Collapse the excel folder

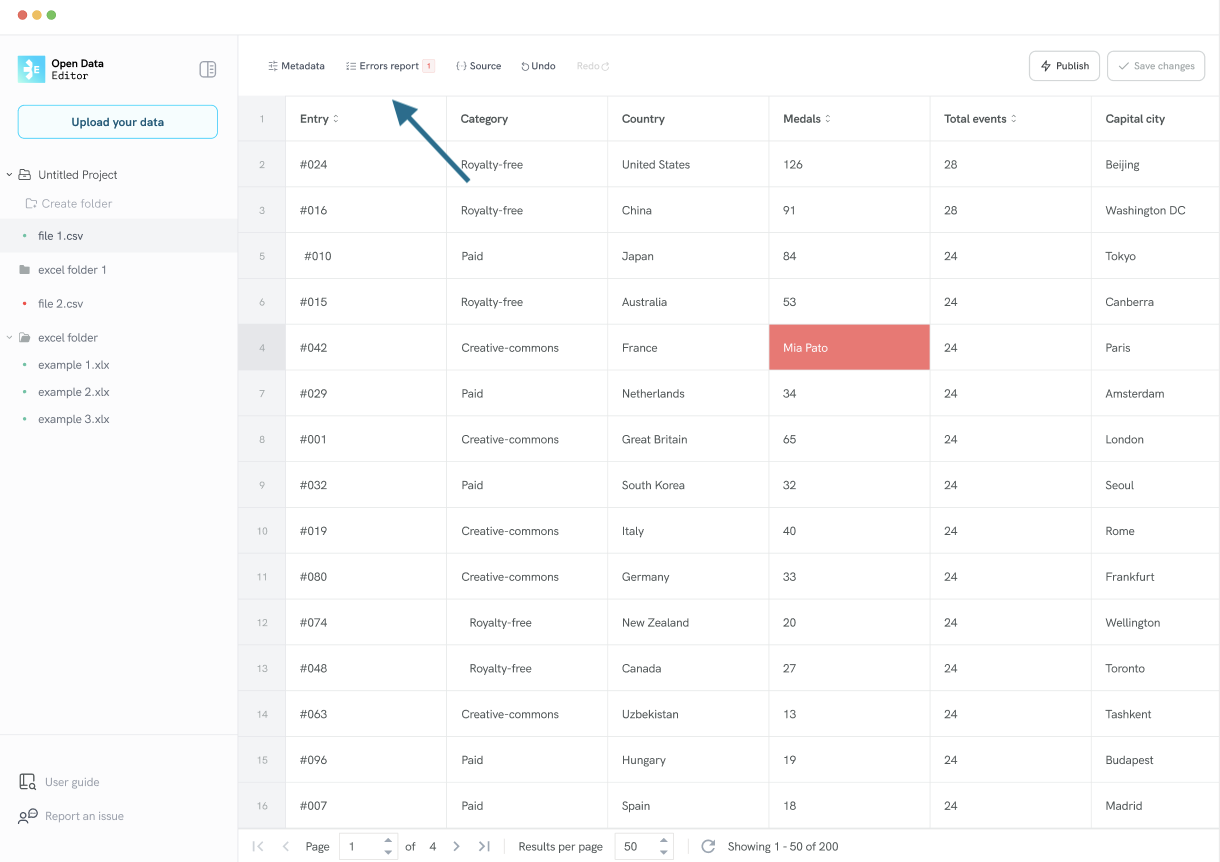pyautogui.click(x=10, y=338)
